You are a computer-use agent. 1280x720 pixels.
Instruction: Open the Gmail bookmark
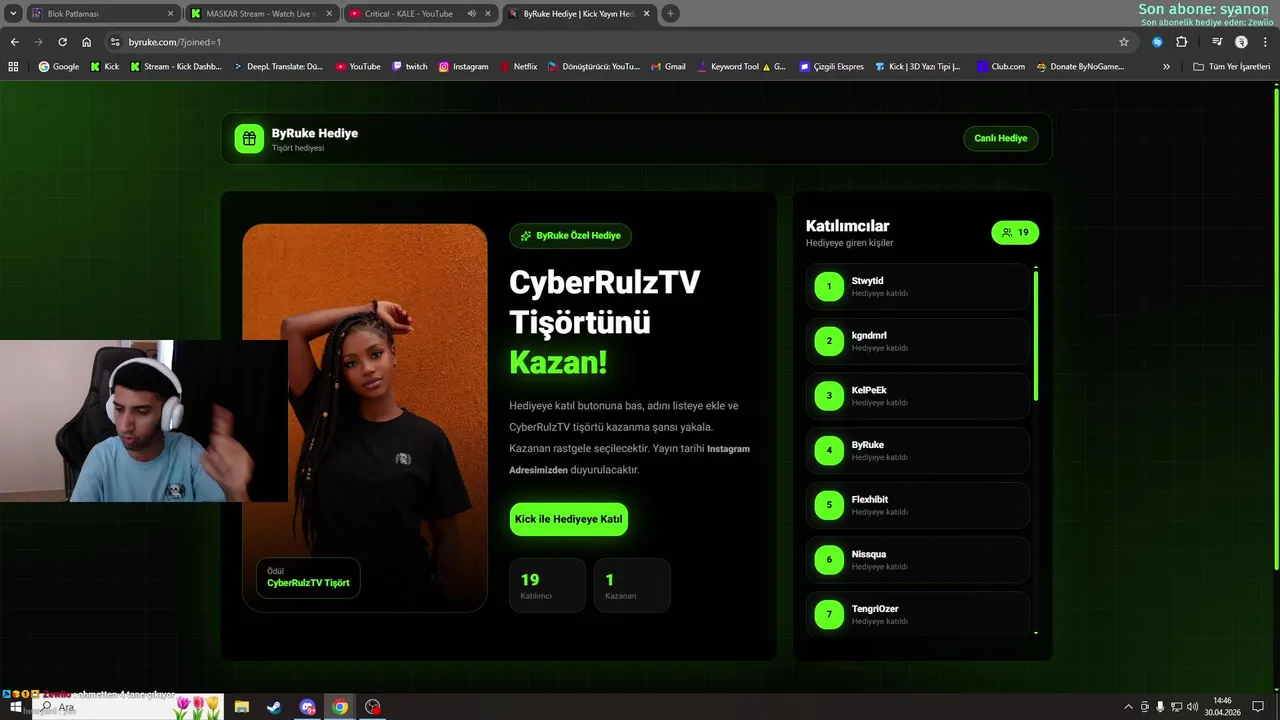[x=668, y=67]
